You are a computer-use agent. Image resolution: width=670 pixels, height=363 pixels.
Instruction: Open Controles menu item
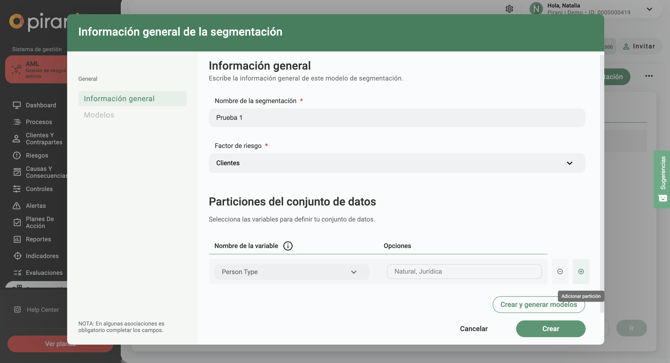coord(39,189)
